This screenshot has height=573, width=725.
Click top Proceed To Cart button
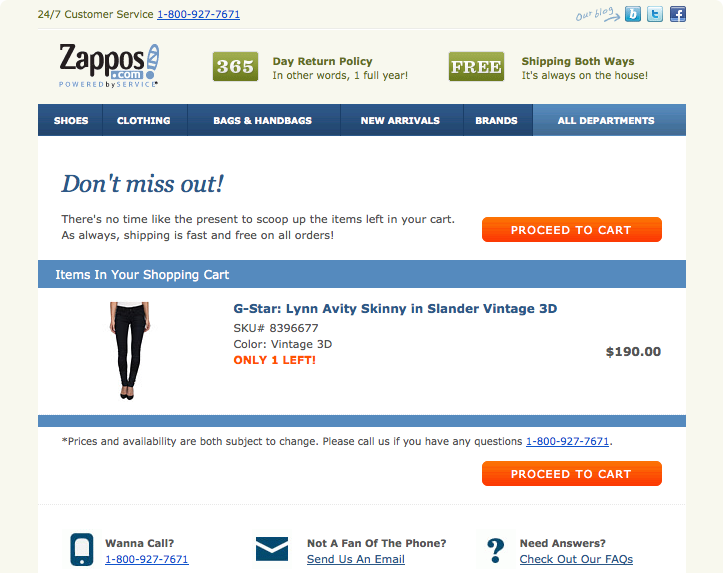coord(571,230)
